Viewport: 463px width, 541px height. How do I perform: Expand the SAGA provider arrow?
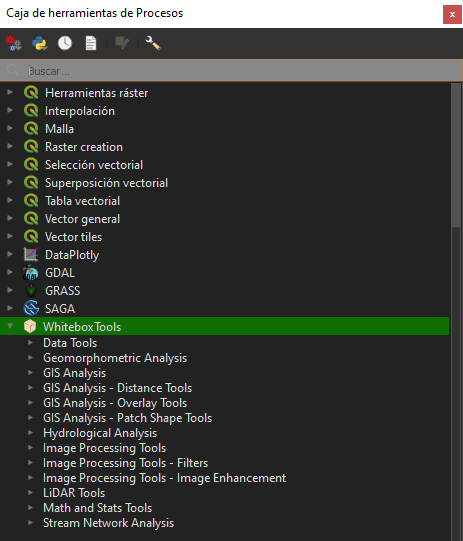point(10,308)
